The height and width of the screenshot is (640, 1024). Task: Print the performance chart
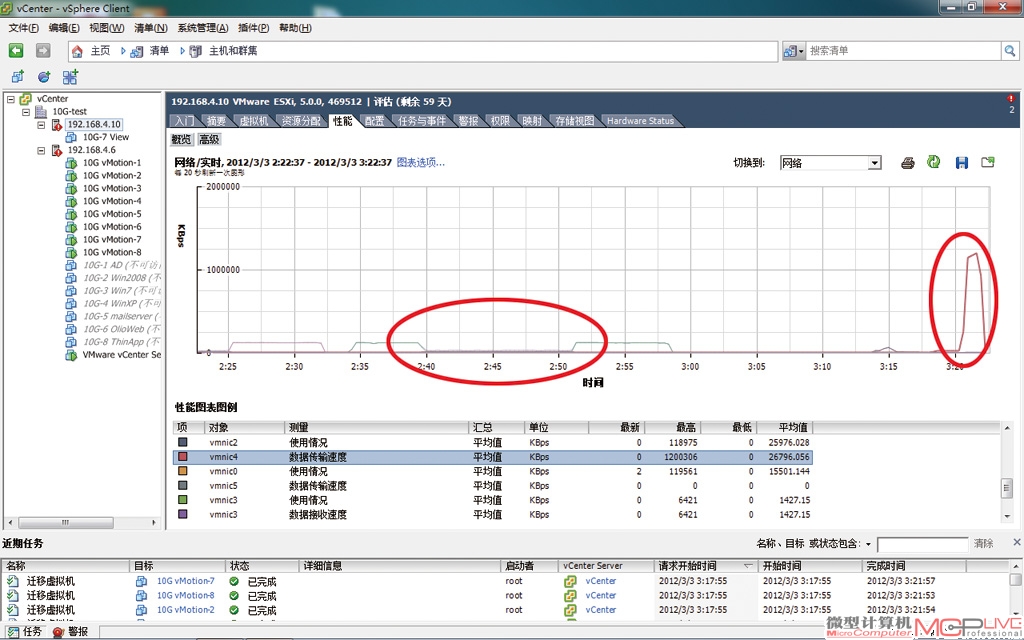coord(908,163)
